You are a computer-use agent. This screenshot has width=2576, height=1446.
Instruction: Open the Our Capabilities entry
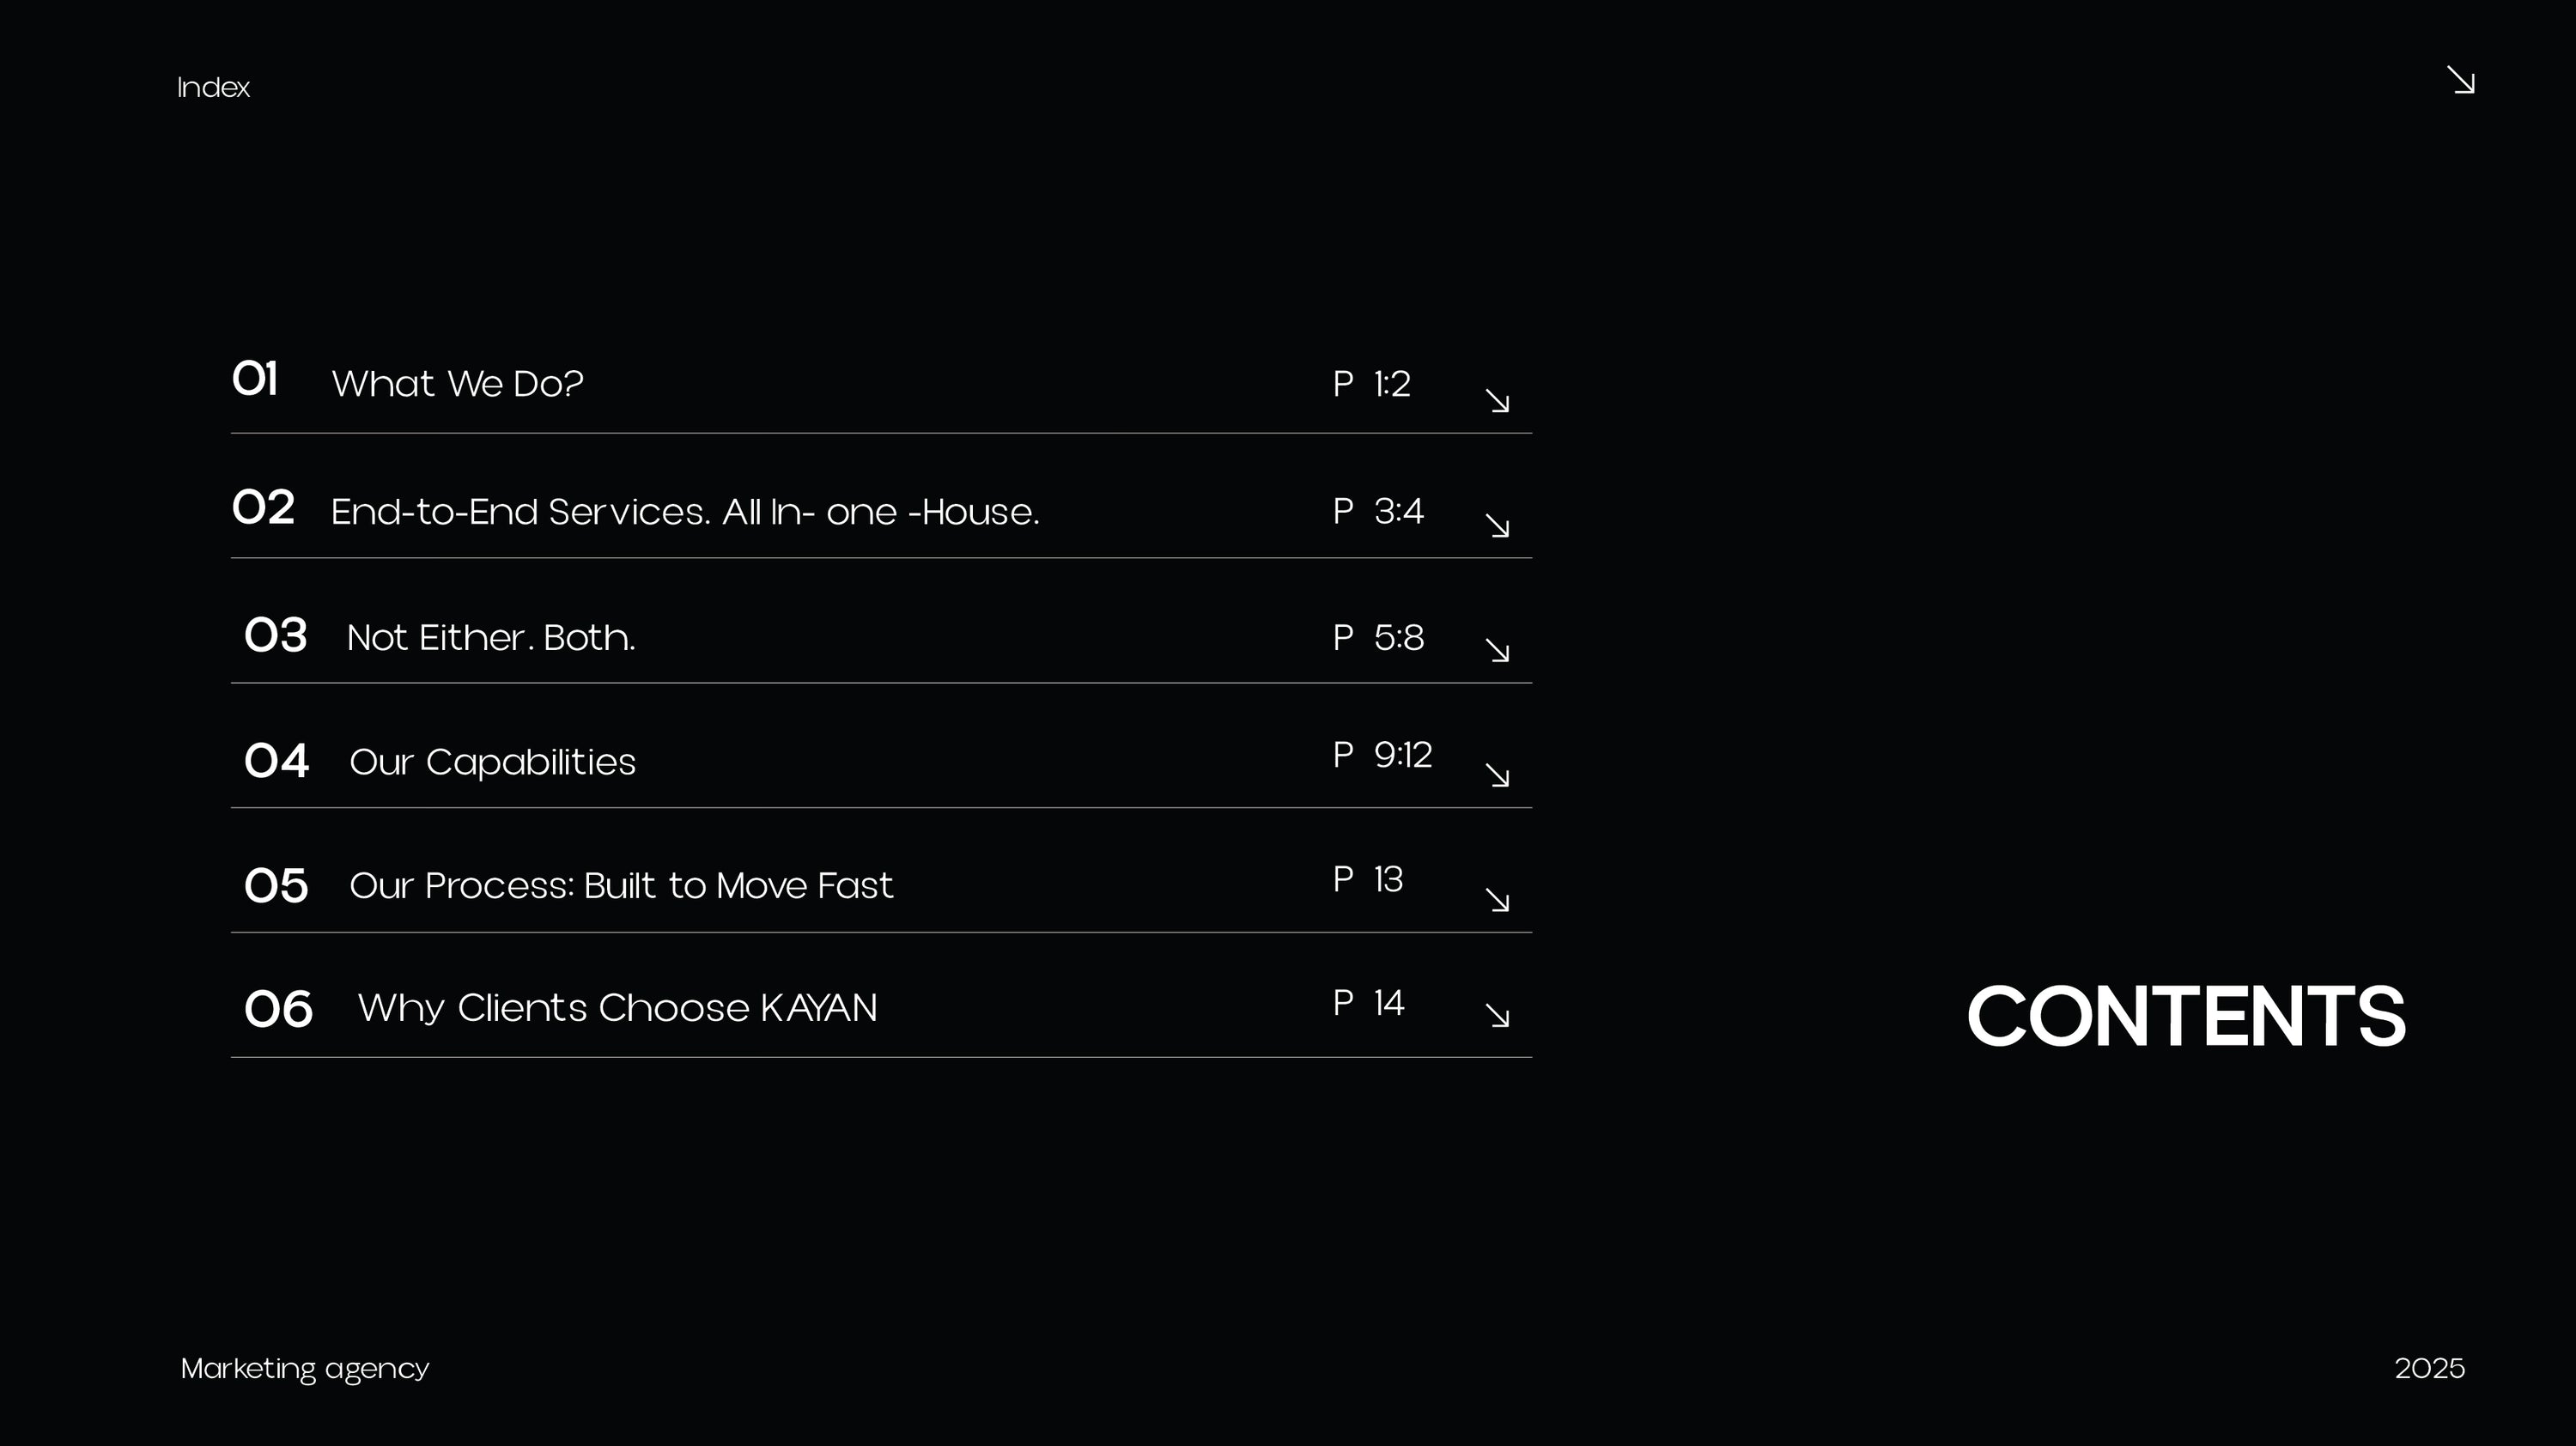(x=492, y=762)
